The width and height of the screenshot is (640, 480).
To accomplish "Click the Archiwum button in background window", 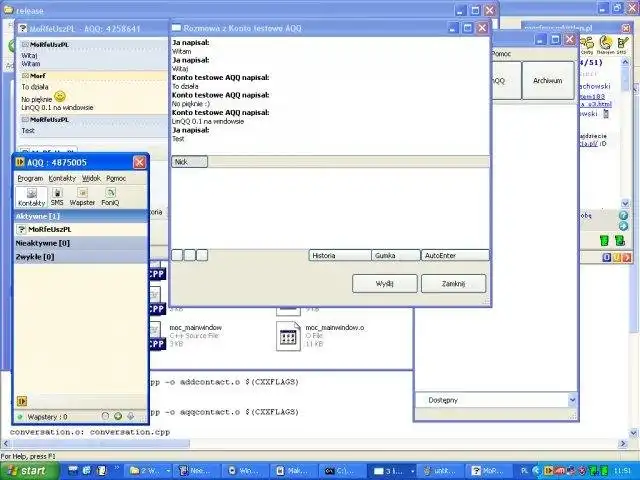I will (548, 80).
